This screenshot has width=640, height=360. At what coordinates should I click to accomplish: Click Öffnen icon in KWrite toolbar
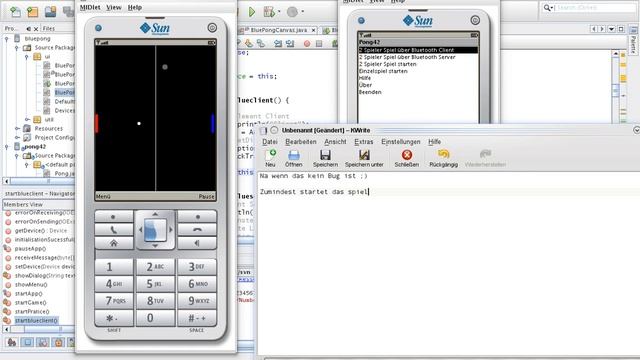click(x=293, y=158)
